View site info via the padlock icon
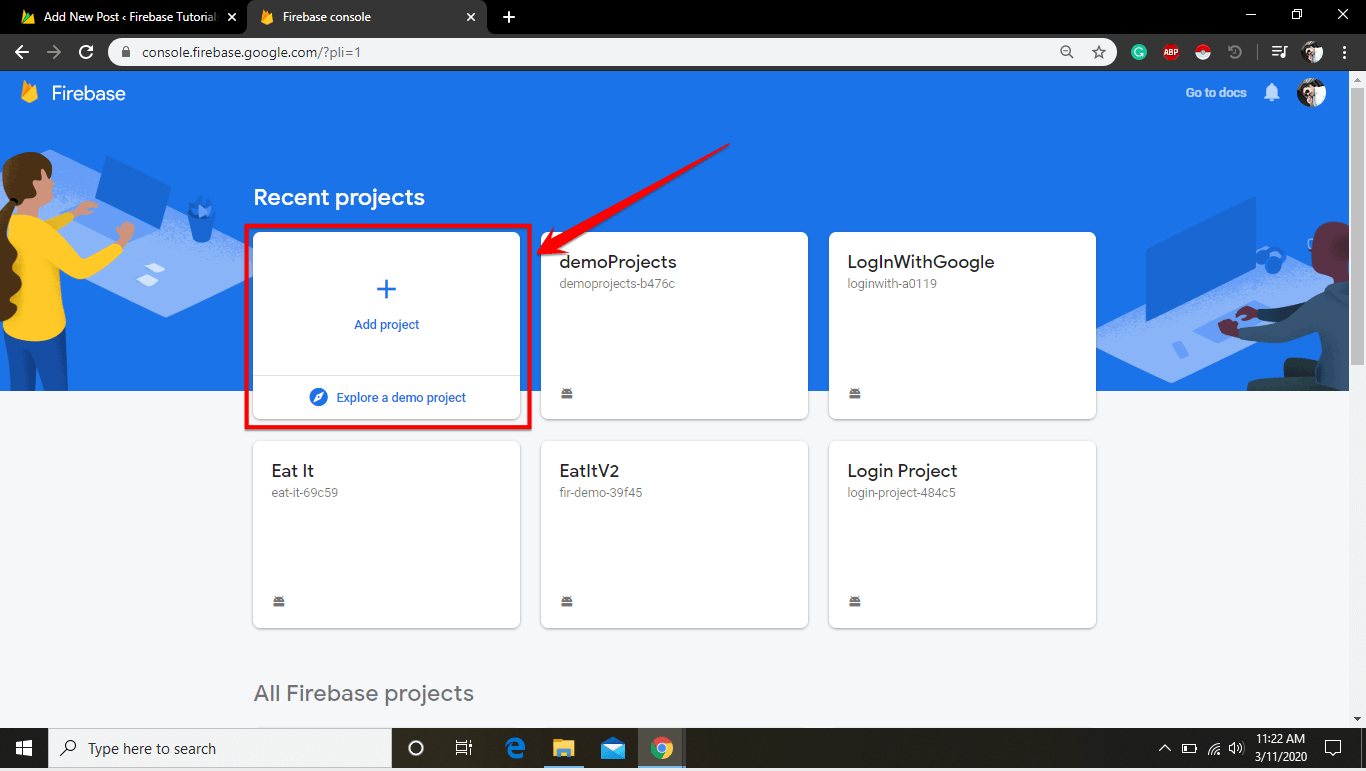Image resolution: width=1366 pixels, height=771 pixels. point(125,52)
